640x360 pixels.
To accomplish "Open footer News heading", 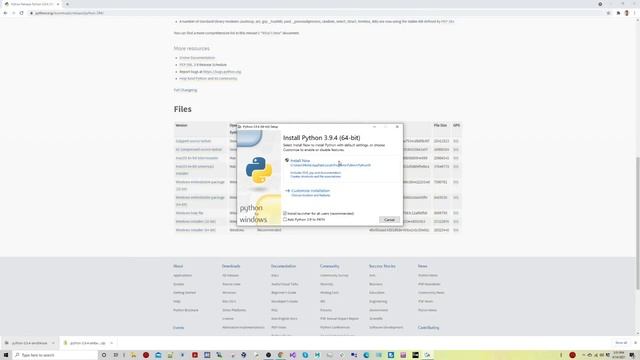I will click(x=422, y=266).
